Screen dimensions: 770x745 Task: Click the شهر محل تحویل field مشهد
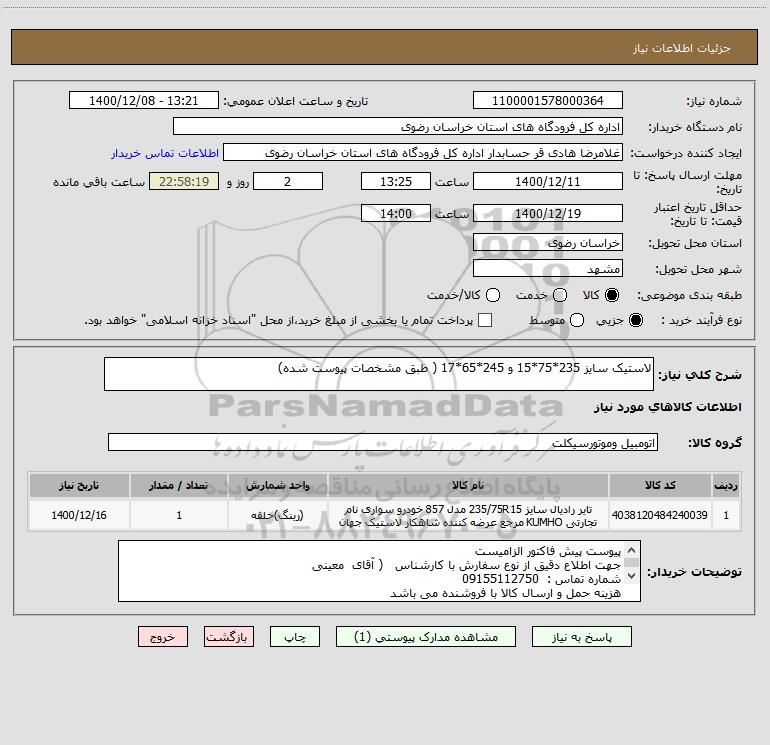(548, 269)
